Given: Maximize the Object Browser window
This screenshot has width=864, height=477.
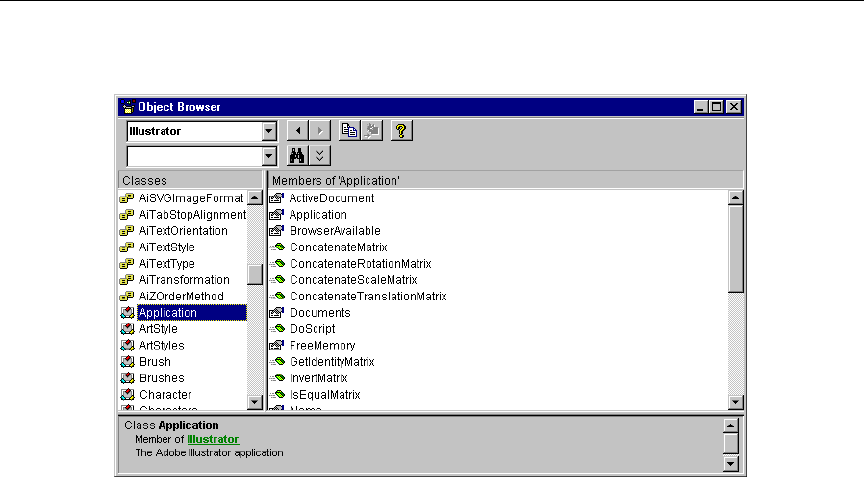Looking at the screenshot, I should (x=716, y=107).
